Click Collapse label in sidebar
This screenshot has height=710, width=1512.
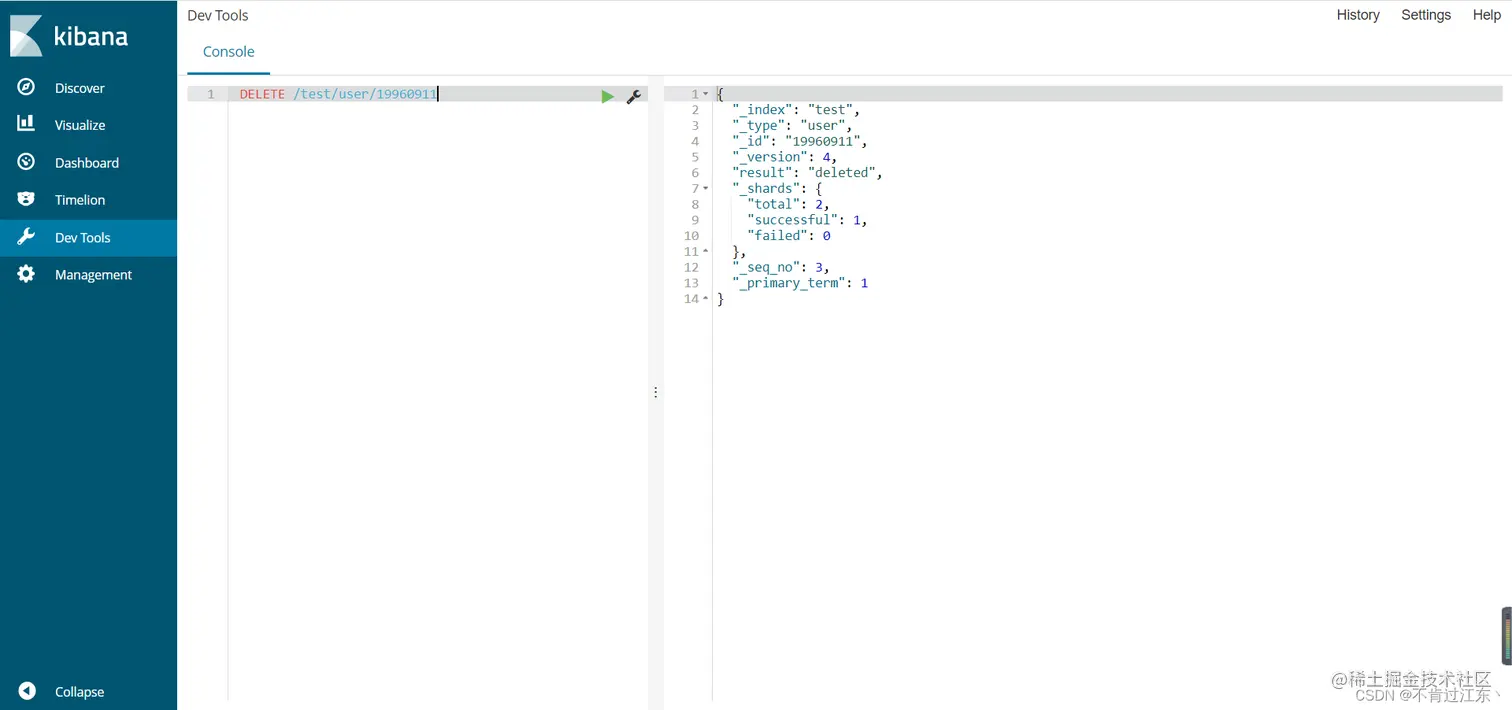click(x=79, y=692)
